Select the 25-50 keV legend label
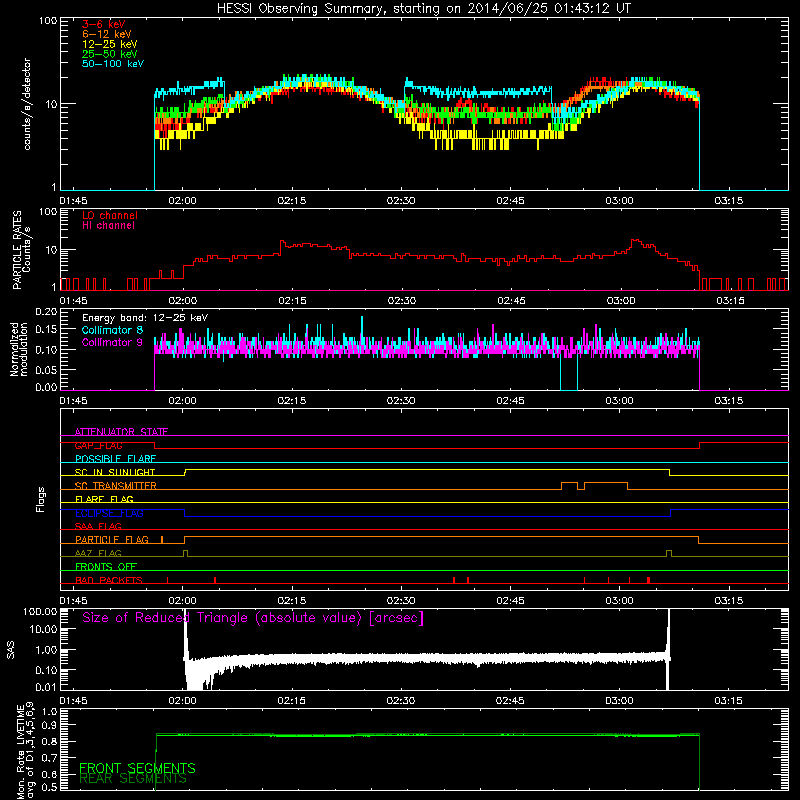 (x=110, y=54)
